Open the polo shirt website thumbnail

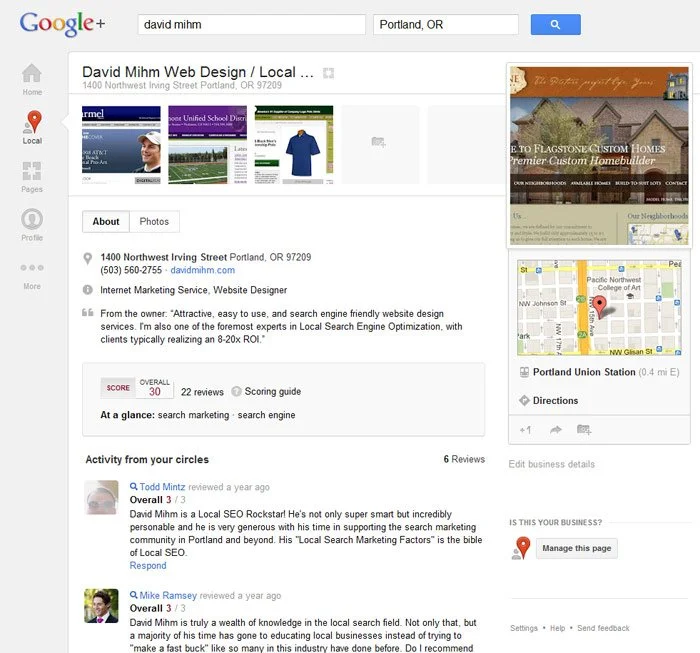pyautogui.click(x=294, y=145)
